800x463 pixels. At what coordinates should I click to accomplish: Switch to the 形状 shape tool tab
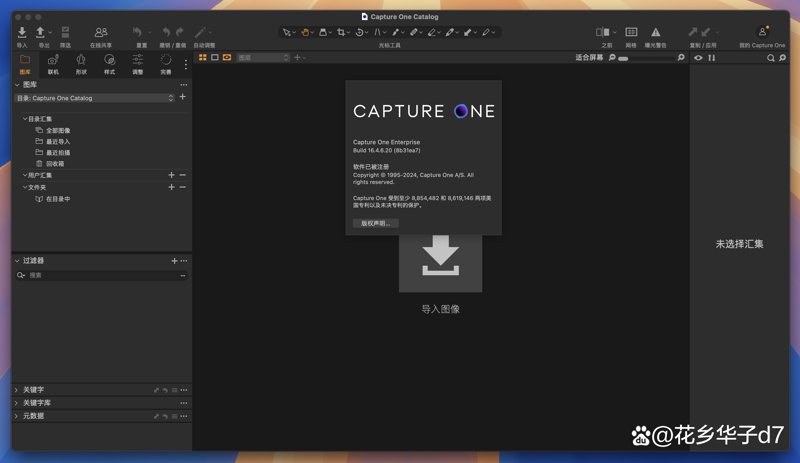click(81, 64)
